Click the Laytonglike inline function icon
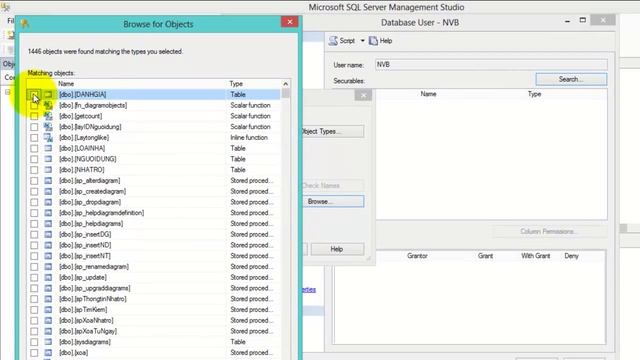640x360 pixels. click(48, 138)
